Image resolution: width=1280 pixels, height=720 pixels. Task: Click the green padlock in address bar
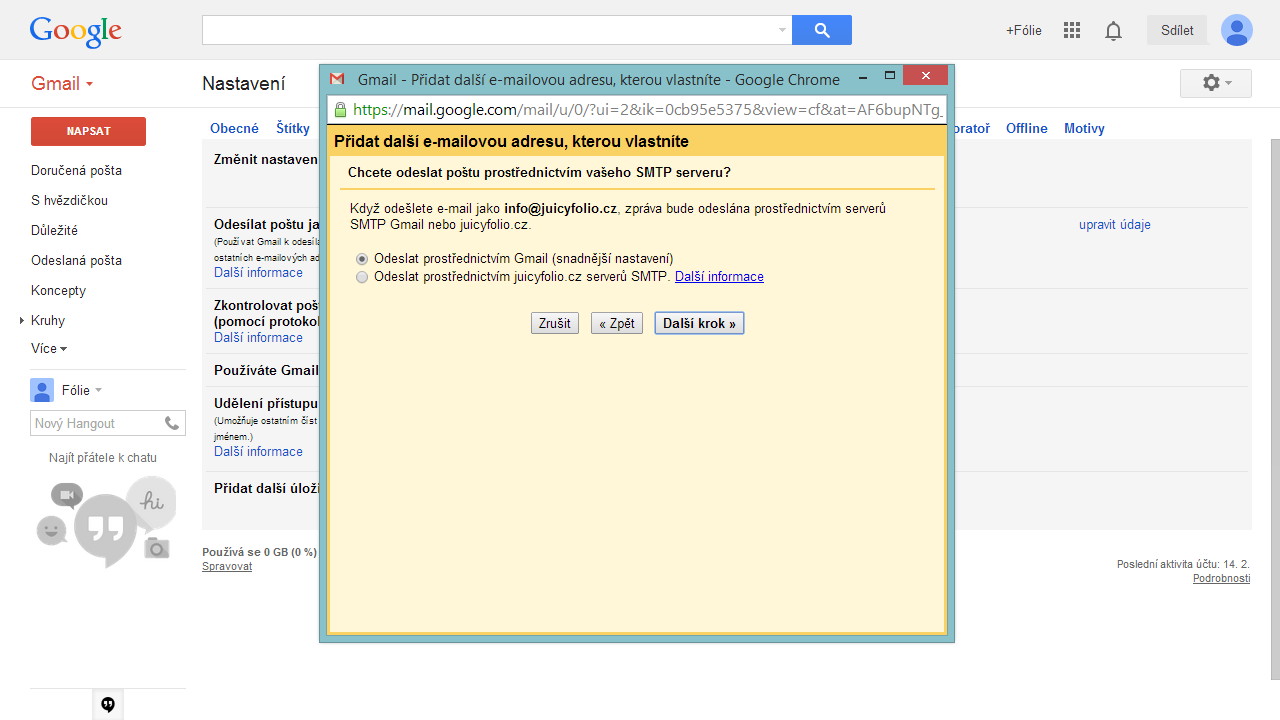340,110
